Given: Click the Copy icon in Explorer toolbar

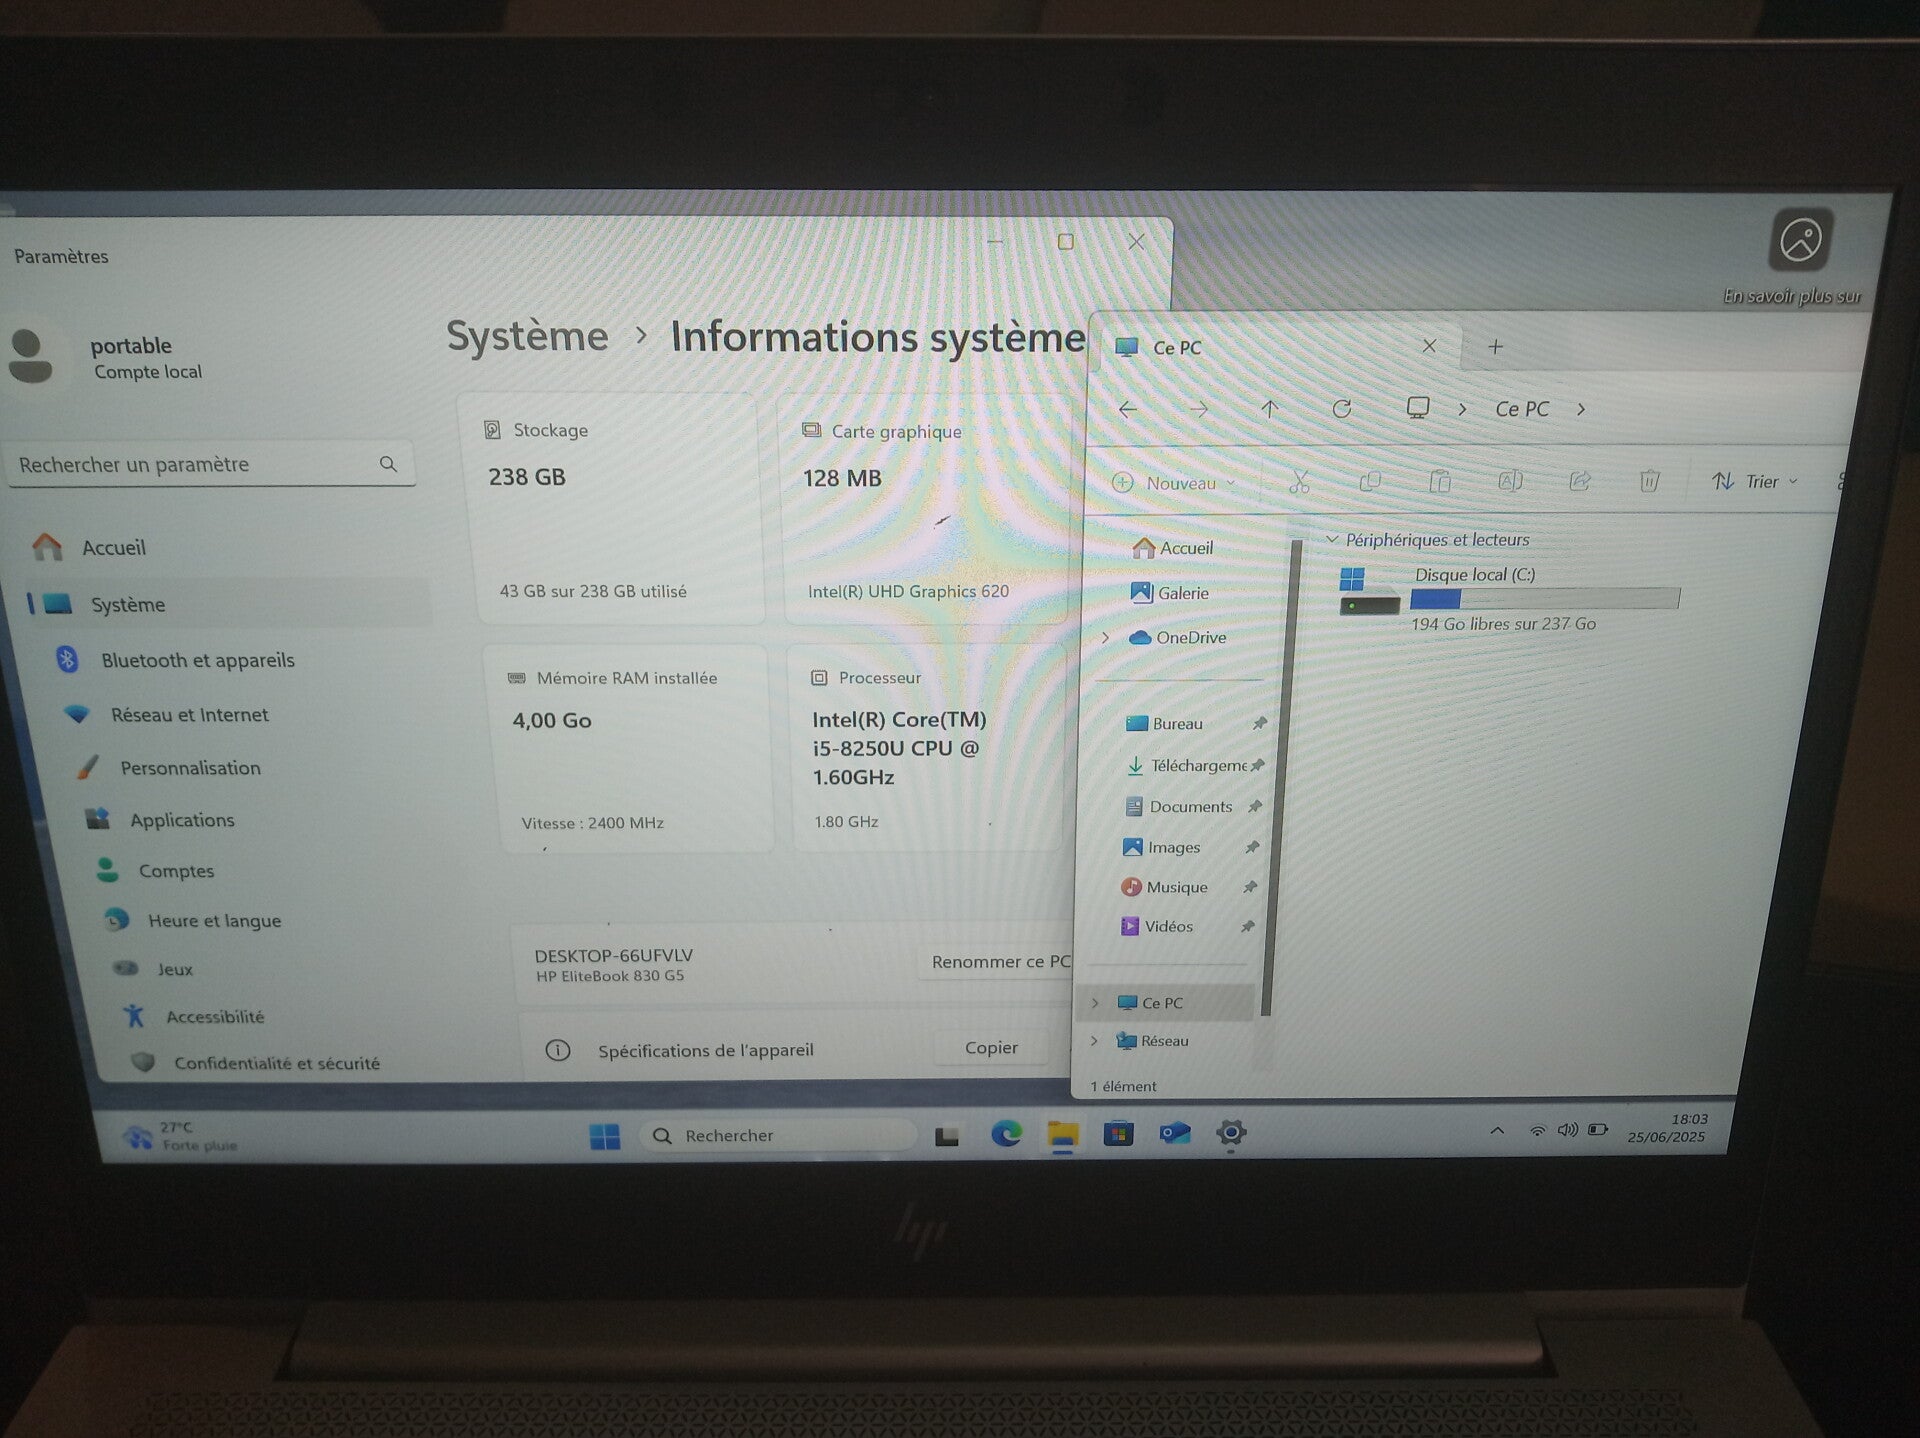Looking at the screenshot, I should (x=1369, y=482).
